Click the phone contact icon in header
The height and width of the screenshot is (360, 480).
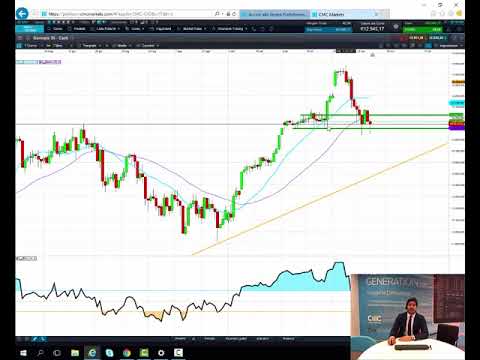pos(254,29)
